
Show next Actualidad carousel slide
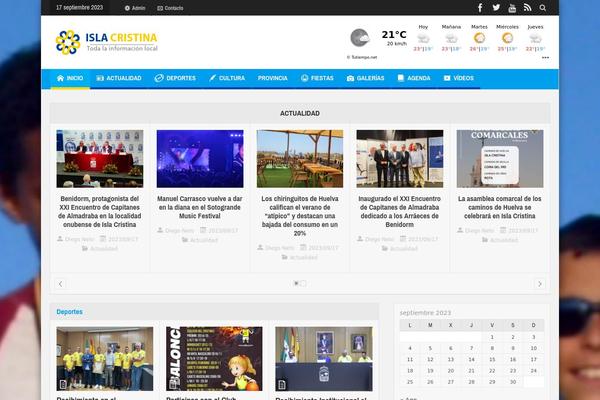pos(540,284)
